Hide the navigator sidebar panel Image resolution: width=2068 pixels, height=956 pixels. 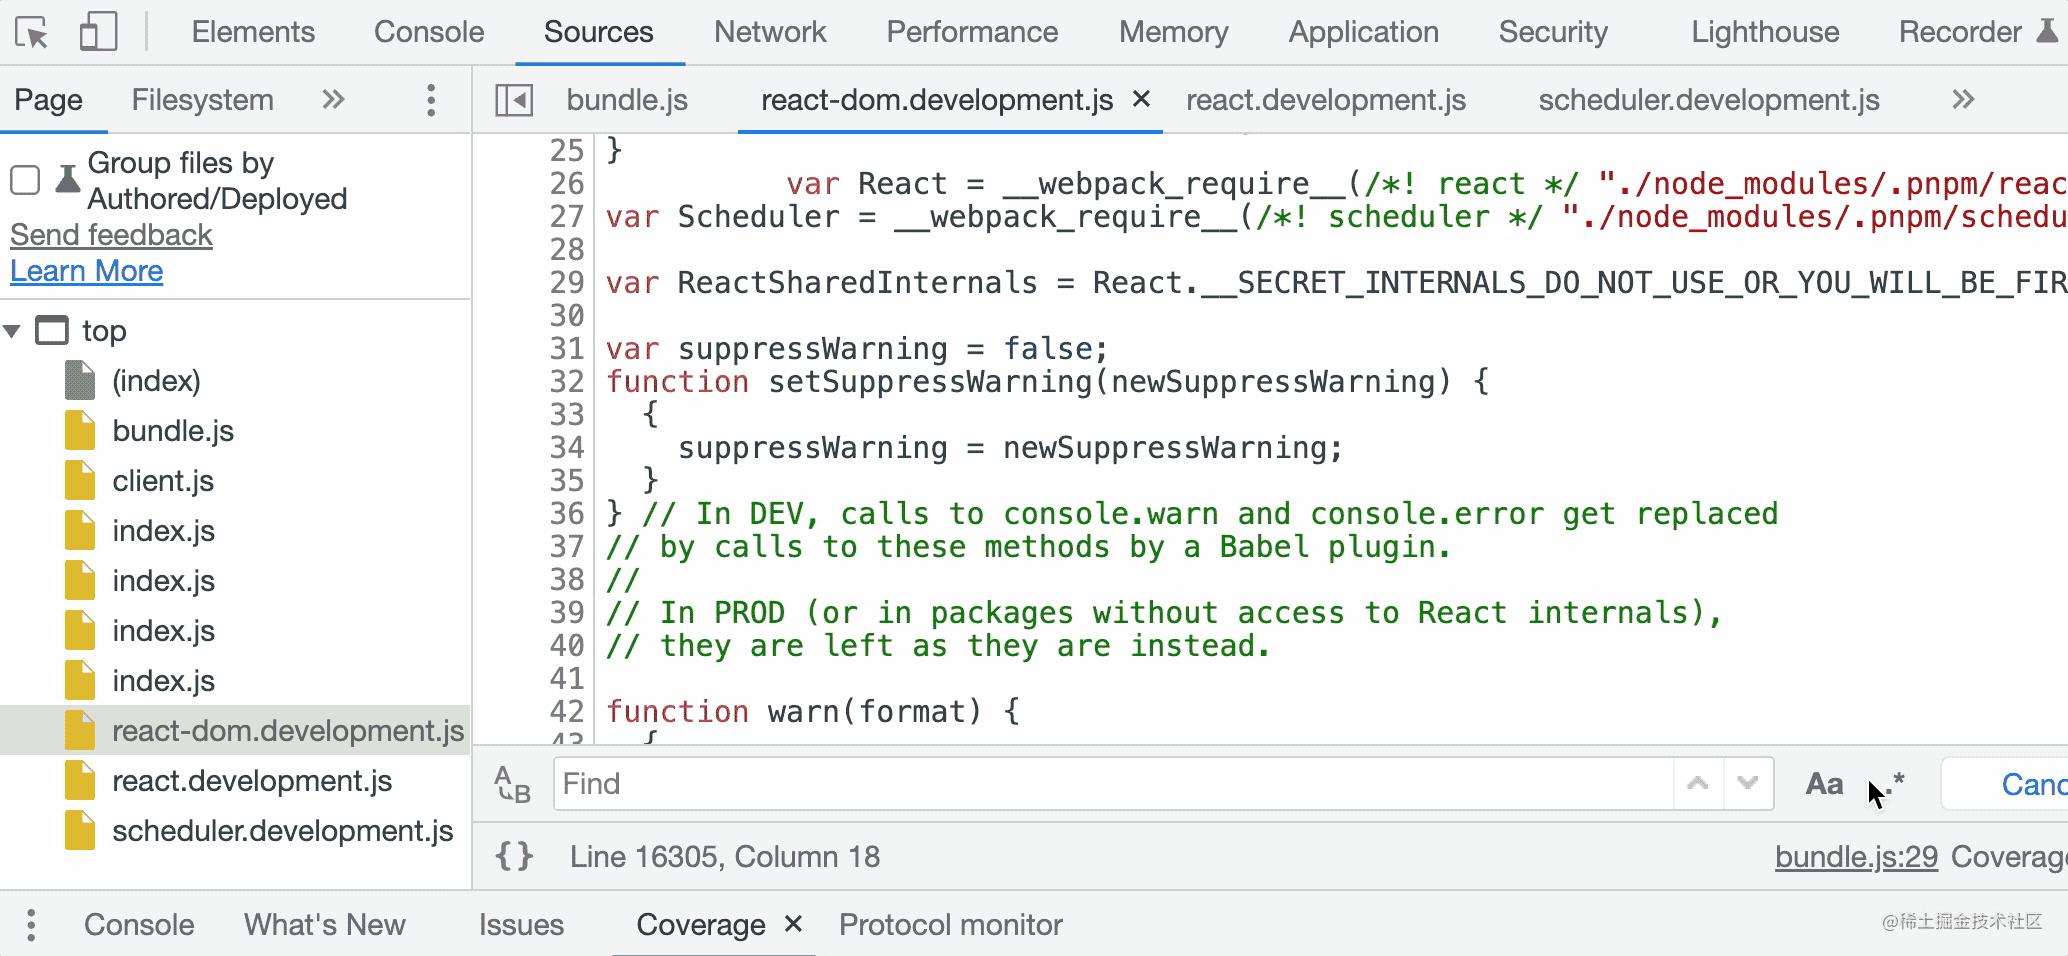point(513,99)
